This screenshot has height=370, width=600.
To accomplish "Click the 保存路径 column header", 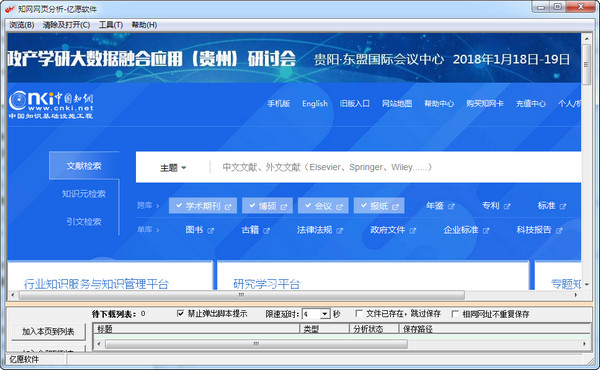I will tap(495, 329).
